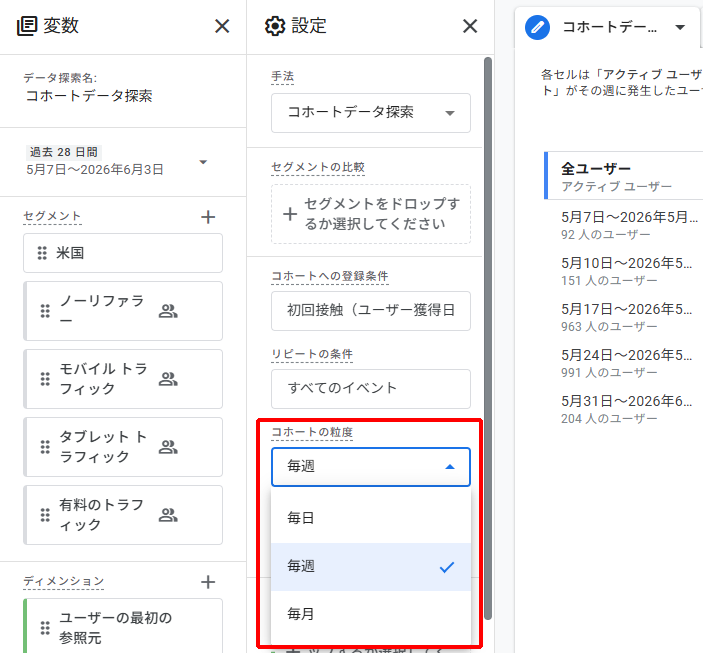This screenshot has height=653, width=703.
Task: Select the モバイル トラフィック segment
Action: point(123,379)
